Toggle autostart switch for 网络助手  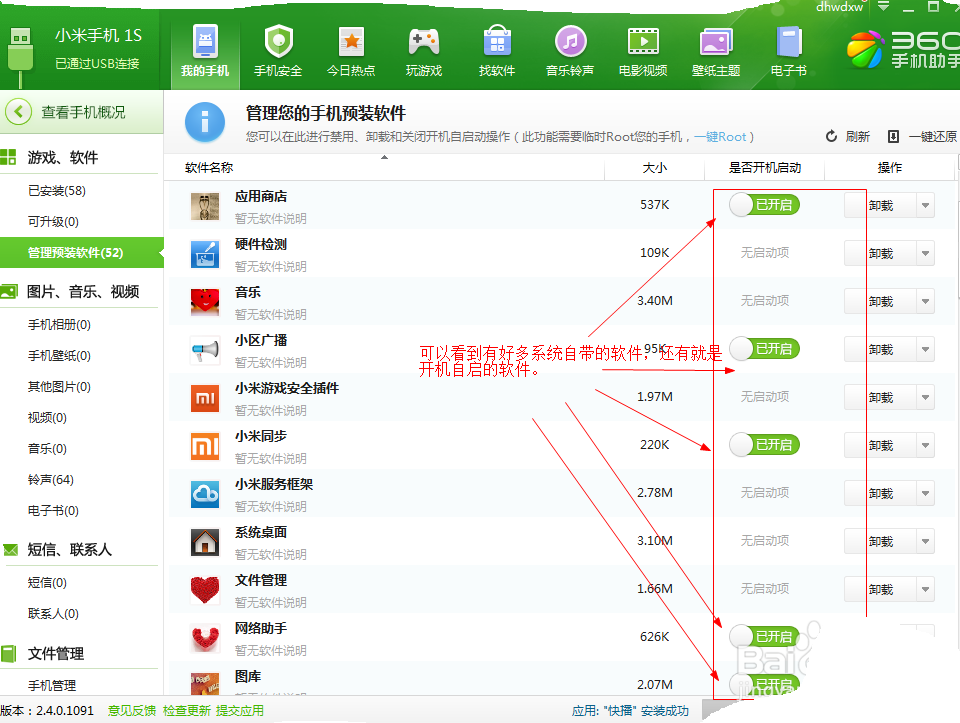(765, 636)
